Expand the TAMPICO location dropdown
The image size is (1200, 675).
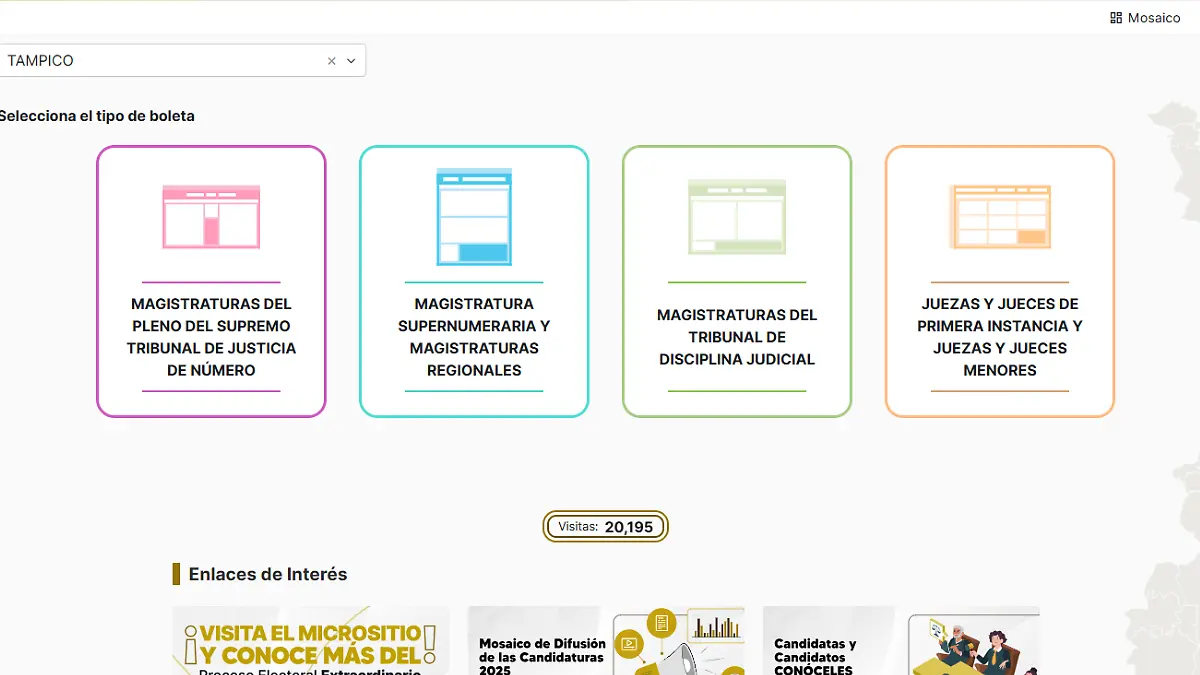click(x=351, y=60)
